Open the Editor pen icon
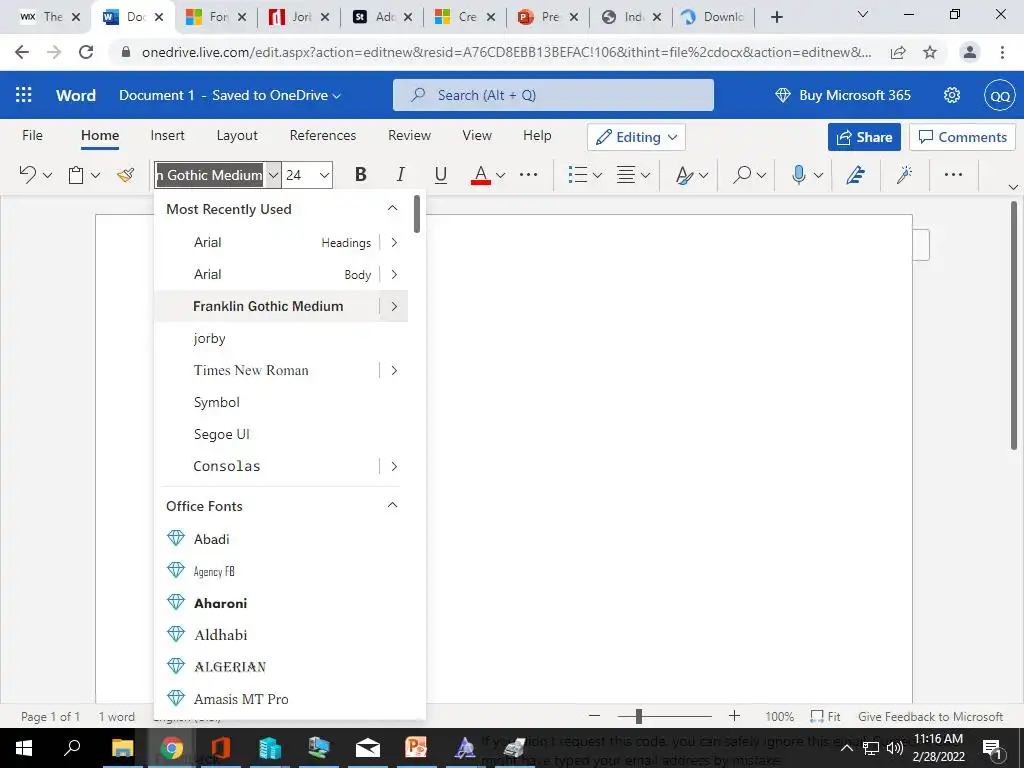The width and height of the screenshot is (1024, 768). pos(856,175)
